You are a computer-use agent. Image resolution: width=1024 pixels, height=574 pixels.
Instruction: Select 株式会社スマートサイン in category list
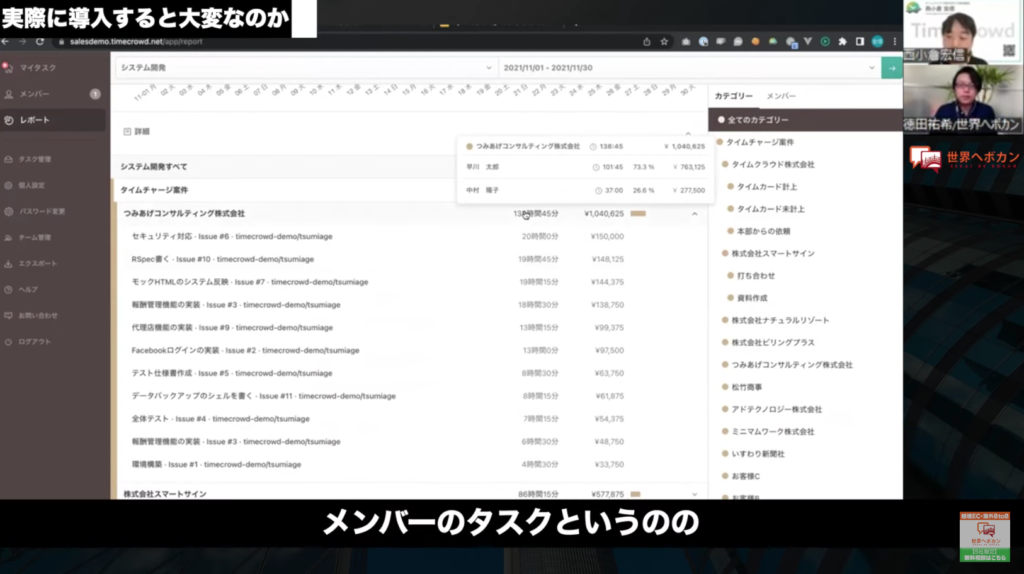pos(773,253)
